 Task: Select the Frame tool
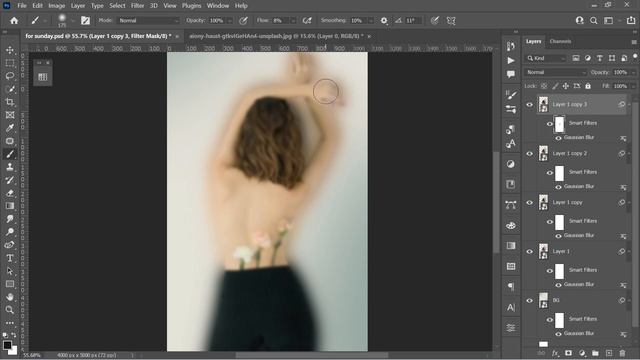[x=10, y=115]
